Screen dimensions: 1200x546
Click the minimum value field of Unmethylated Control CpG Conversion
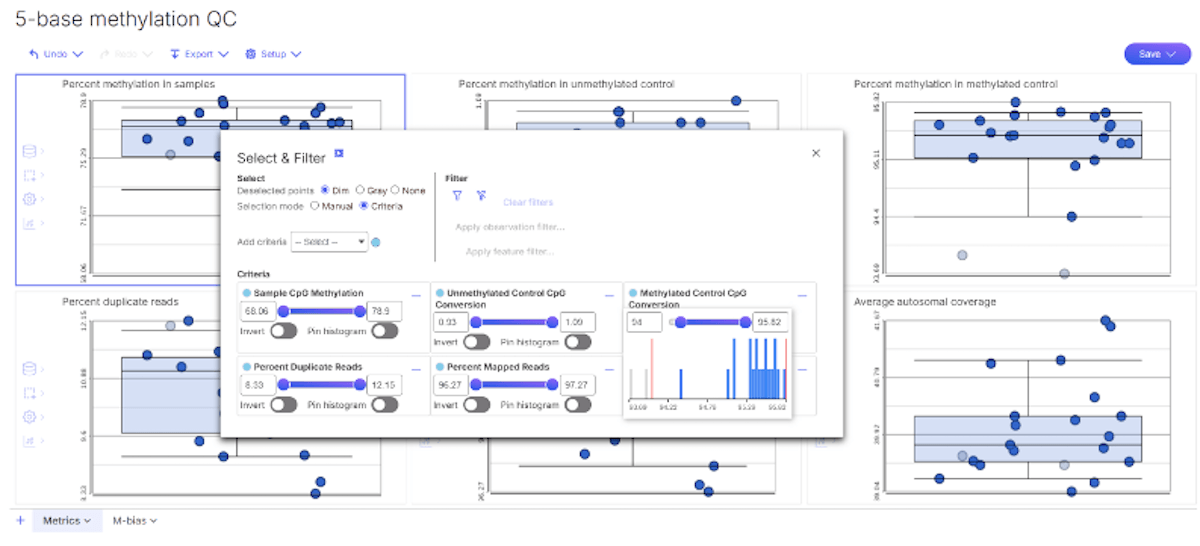click(451, 322)
